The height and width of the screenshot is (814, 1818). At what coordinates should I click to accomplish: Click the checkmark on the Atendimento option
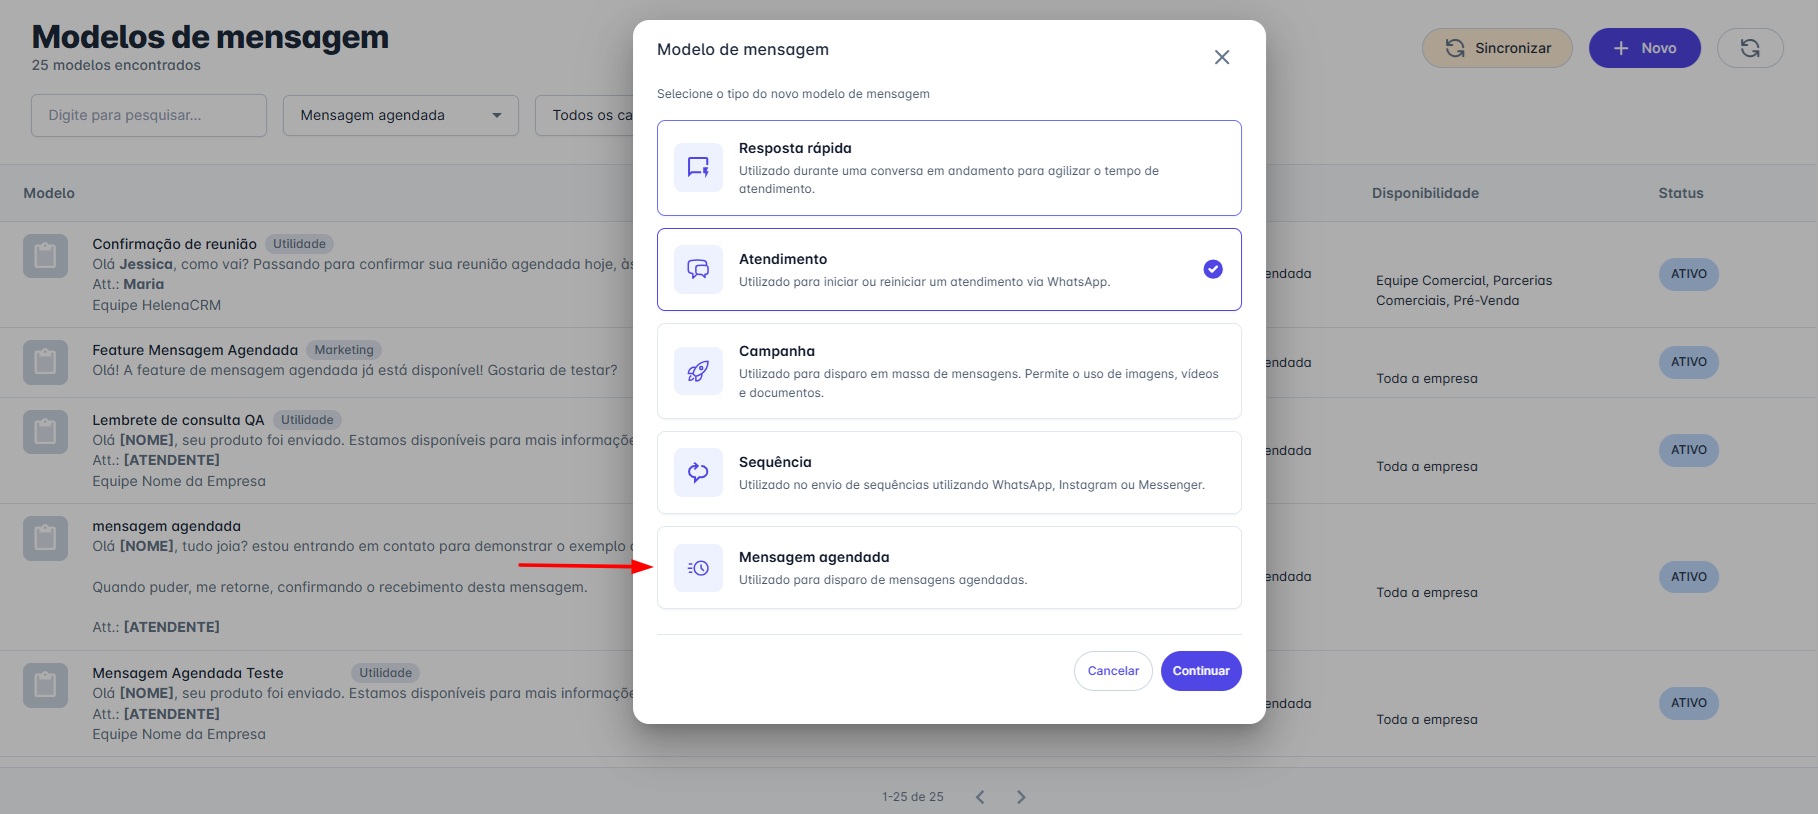(1212, 269)
